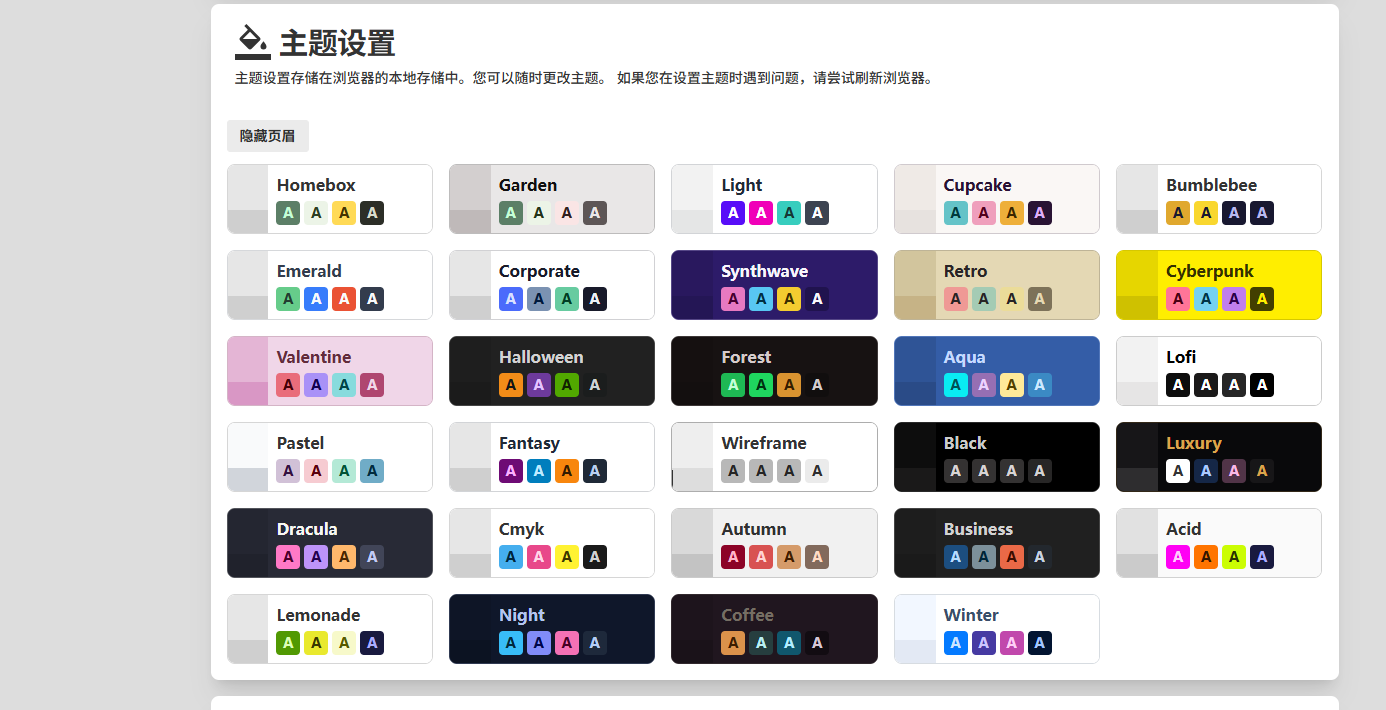Choose the Retro theme
This screenshot has height=710, width=1386.
pyautogui.click(x=997, y=285)
